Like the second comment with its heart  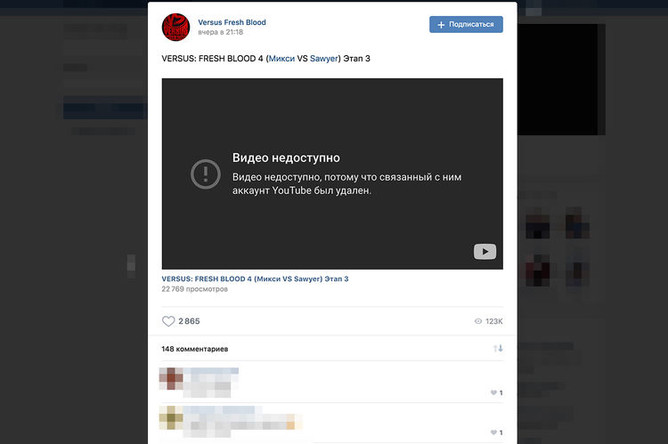493,432
